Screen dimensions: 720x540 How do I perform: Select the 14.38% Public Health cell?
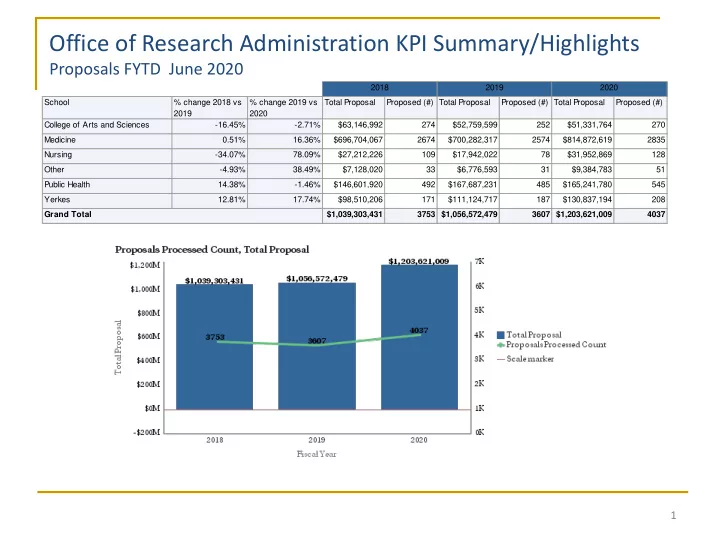coord(209,185)
